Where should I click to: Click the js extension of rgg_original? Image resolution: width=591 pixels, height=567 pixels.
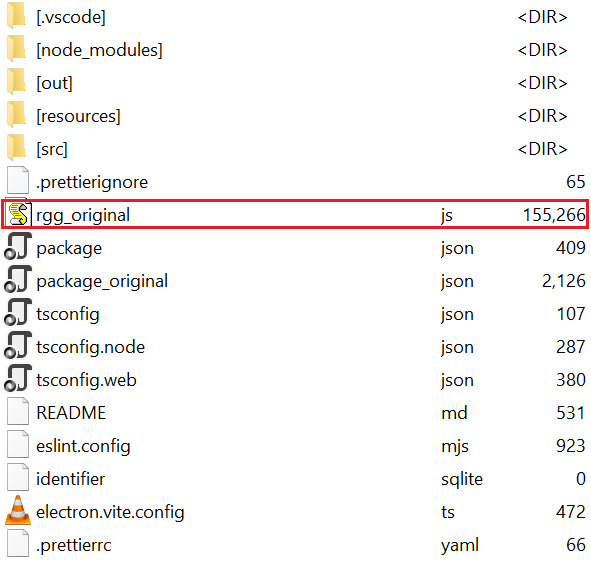pyautogui.click(x=447, y=216)
